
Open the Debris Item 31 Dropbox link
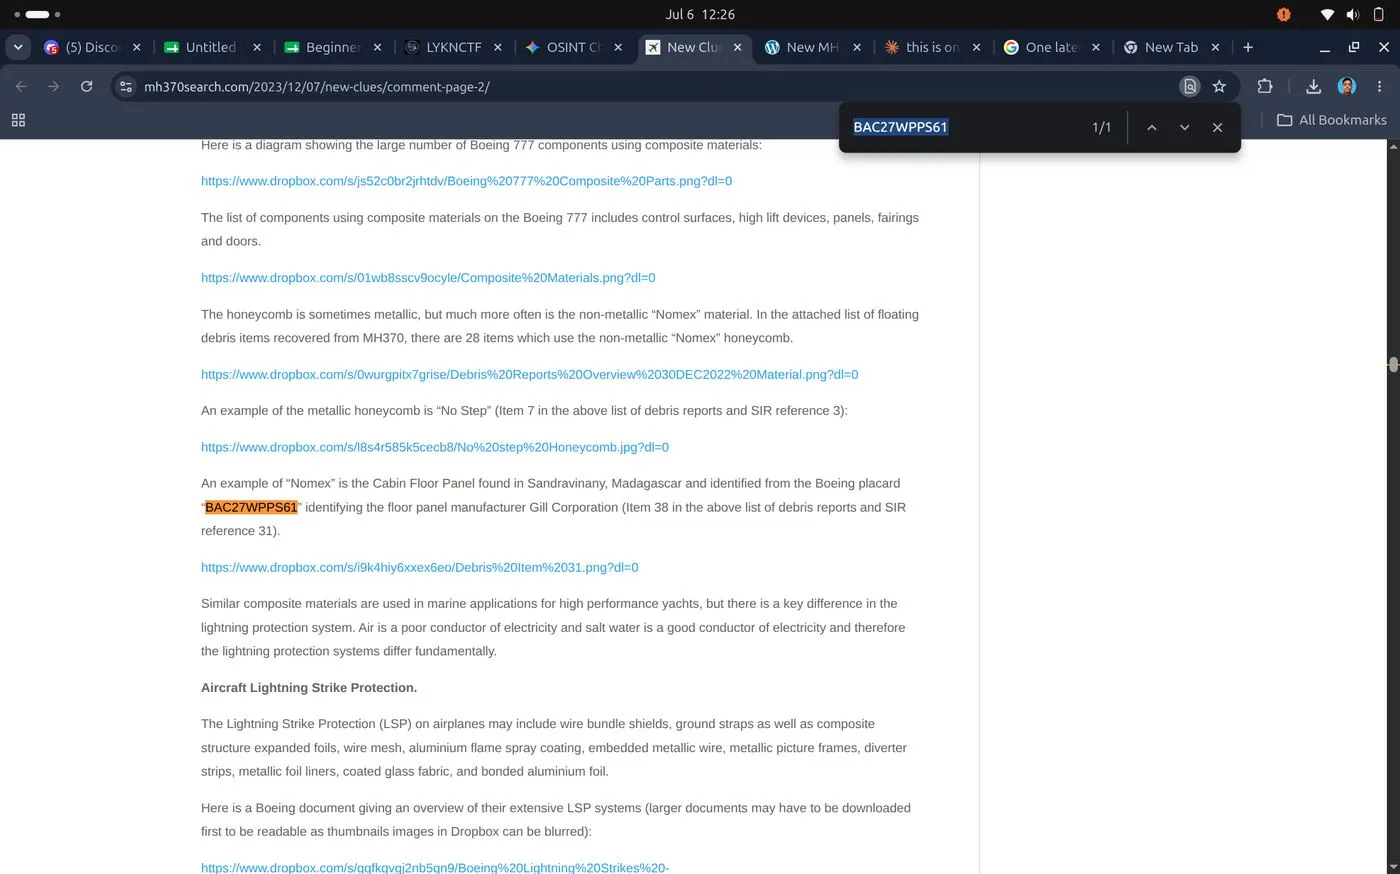tap(419, 567)
